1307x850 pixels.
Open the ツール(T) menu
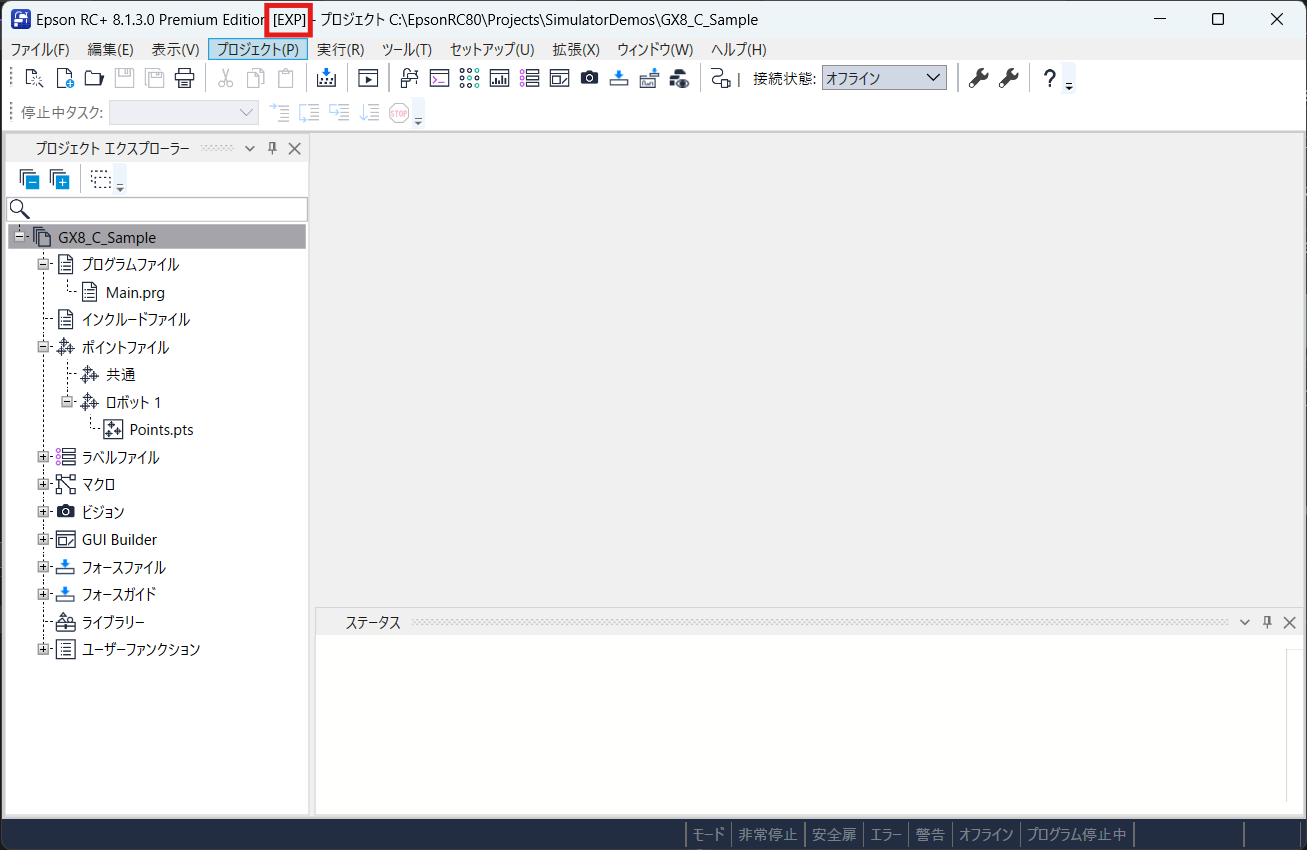tap(406, 49)
